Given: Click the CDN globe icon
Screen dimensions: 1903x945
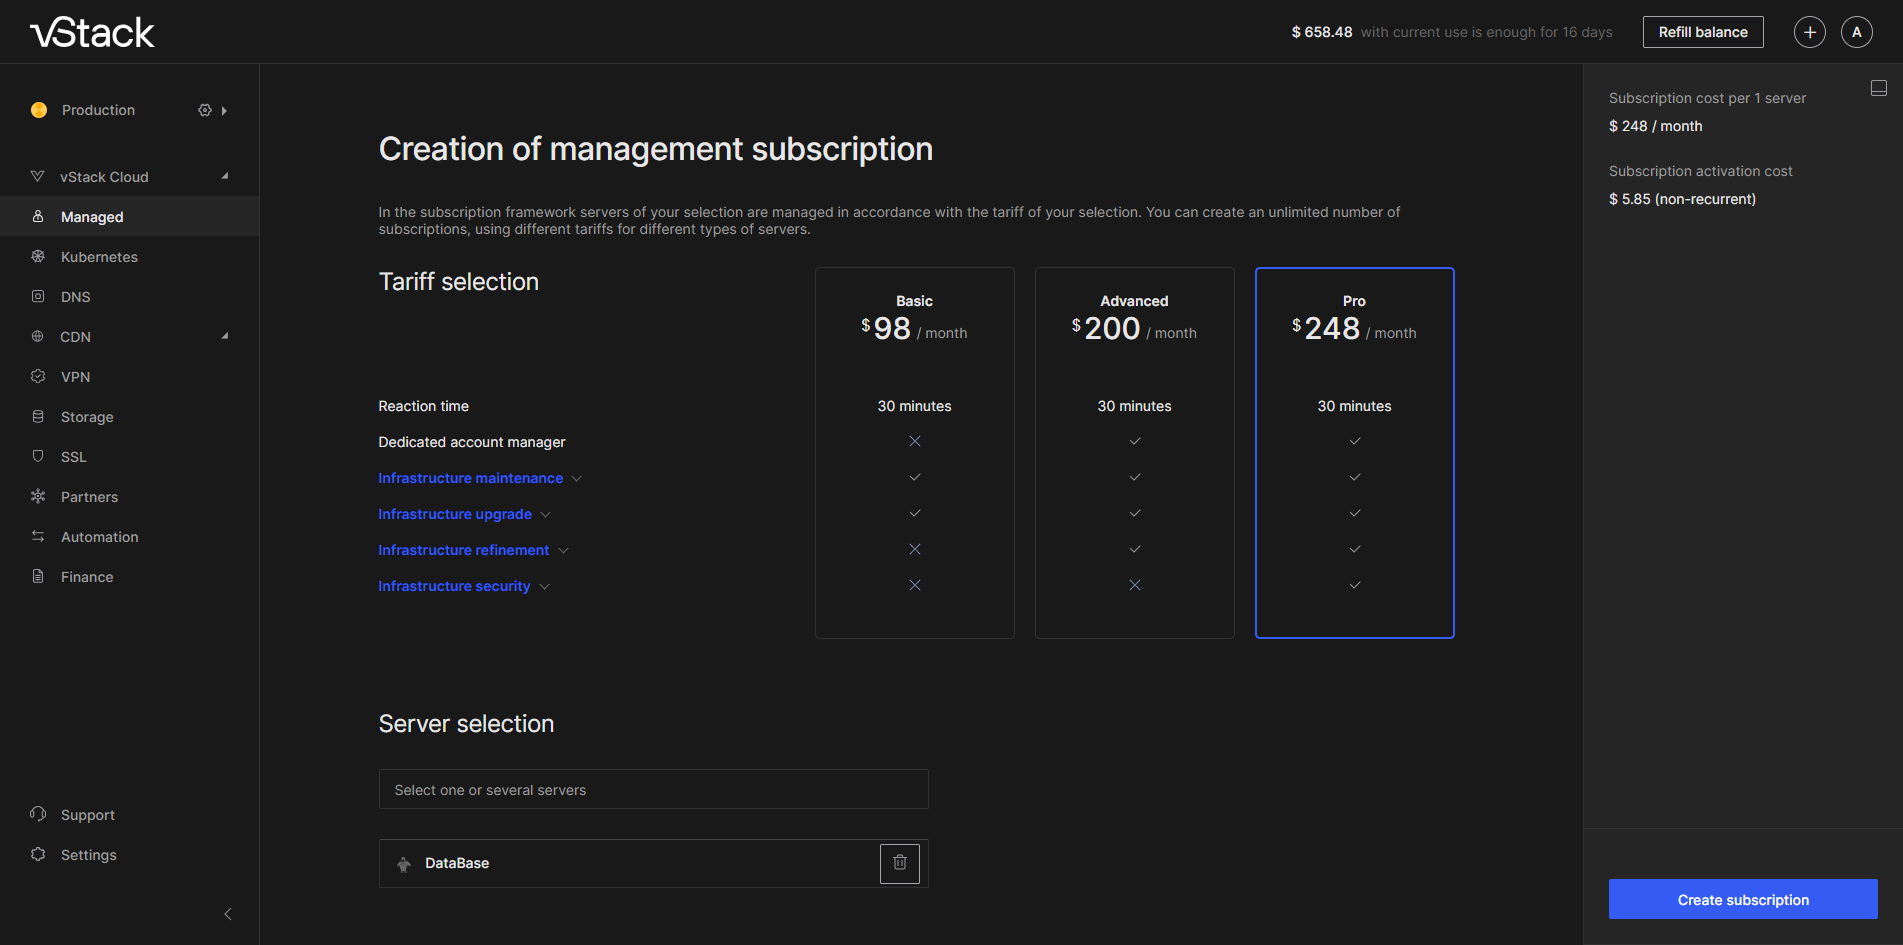Looking at the screenshot, I should [x=38, y=336].
